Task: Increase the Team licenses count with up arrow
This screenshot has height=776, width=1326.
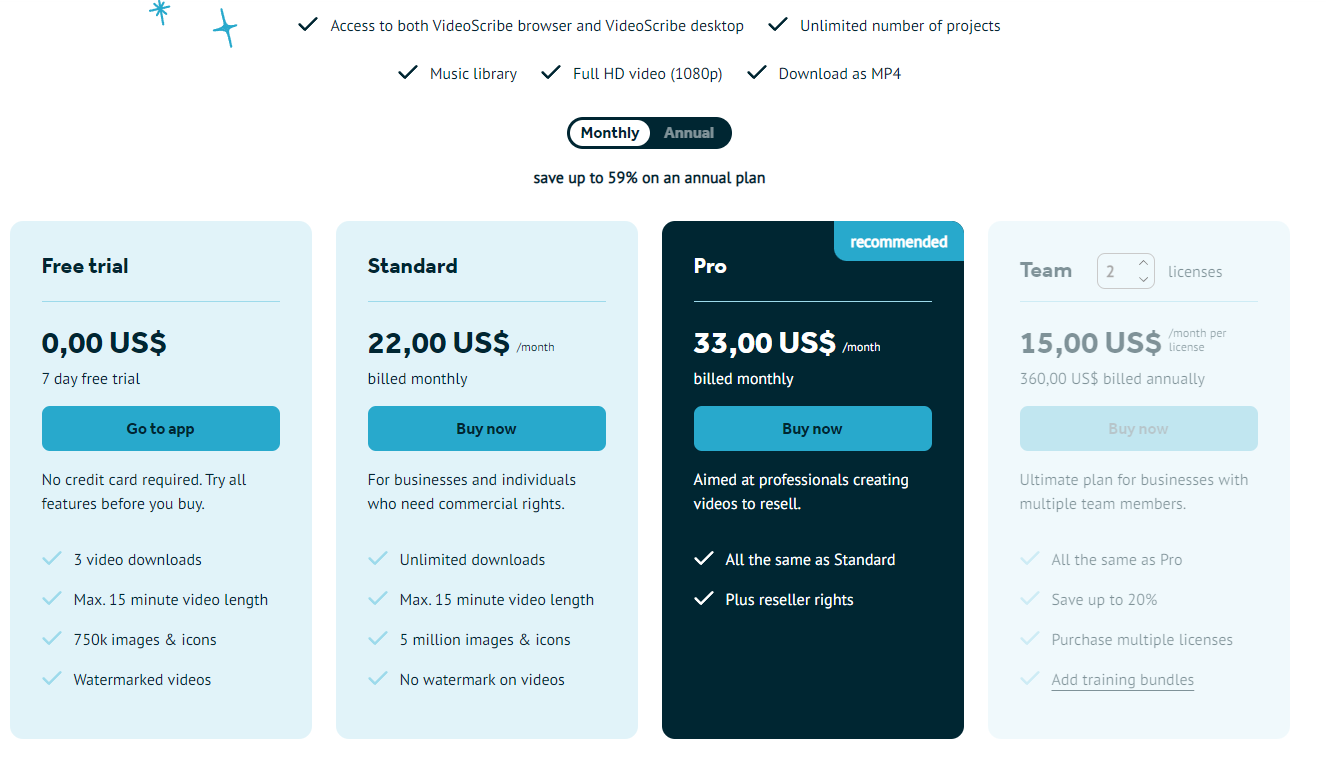Action: pos(1143,264)
